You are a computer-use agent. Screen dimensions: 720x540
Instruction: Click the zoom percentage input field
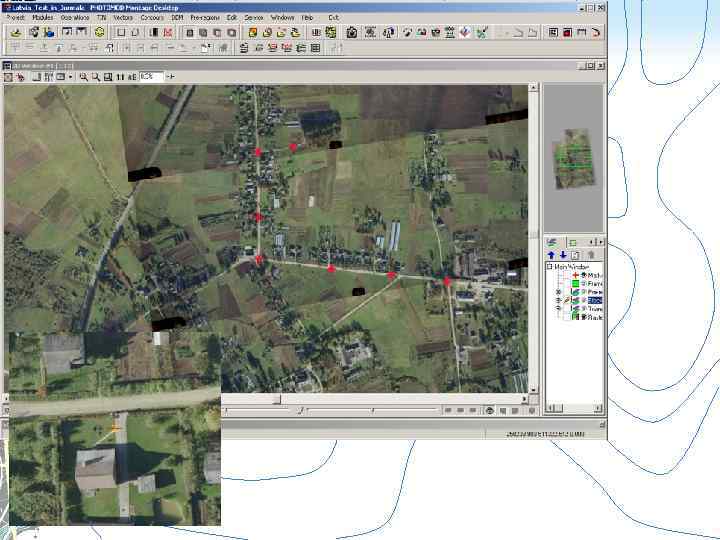pyautogui.click(x=151, y=77)
